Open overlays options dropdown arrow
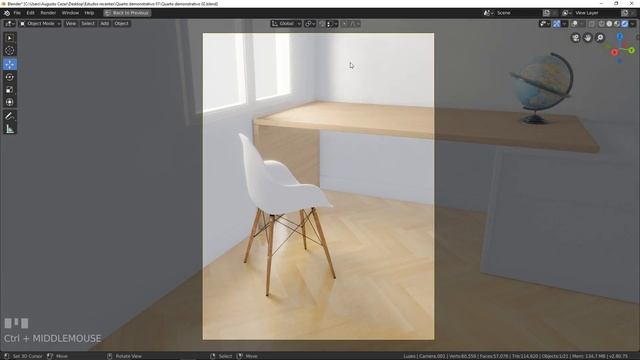Screen dimensions: 640x360 click(x=582, y=24)
